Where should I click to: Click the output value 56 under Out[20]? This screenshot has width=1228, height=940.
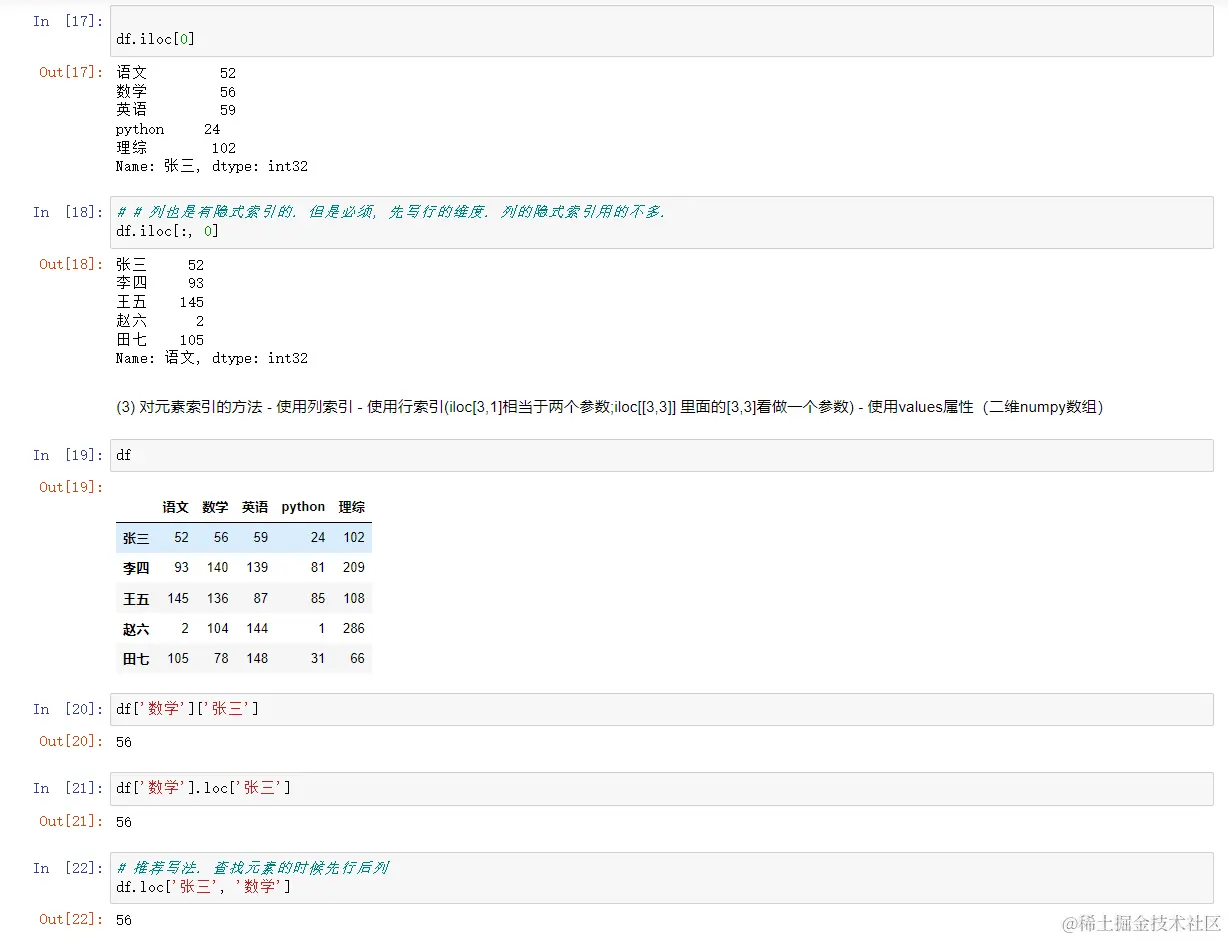click(x=124, y=742)
